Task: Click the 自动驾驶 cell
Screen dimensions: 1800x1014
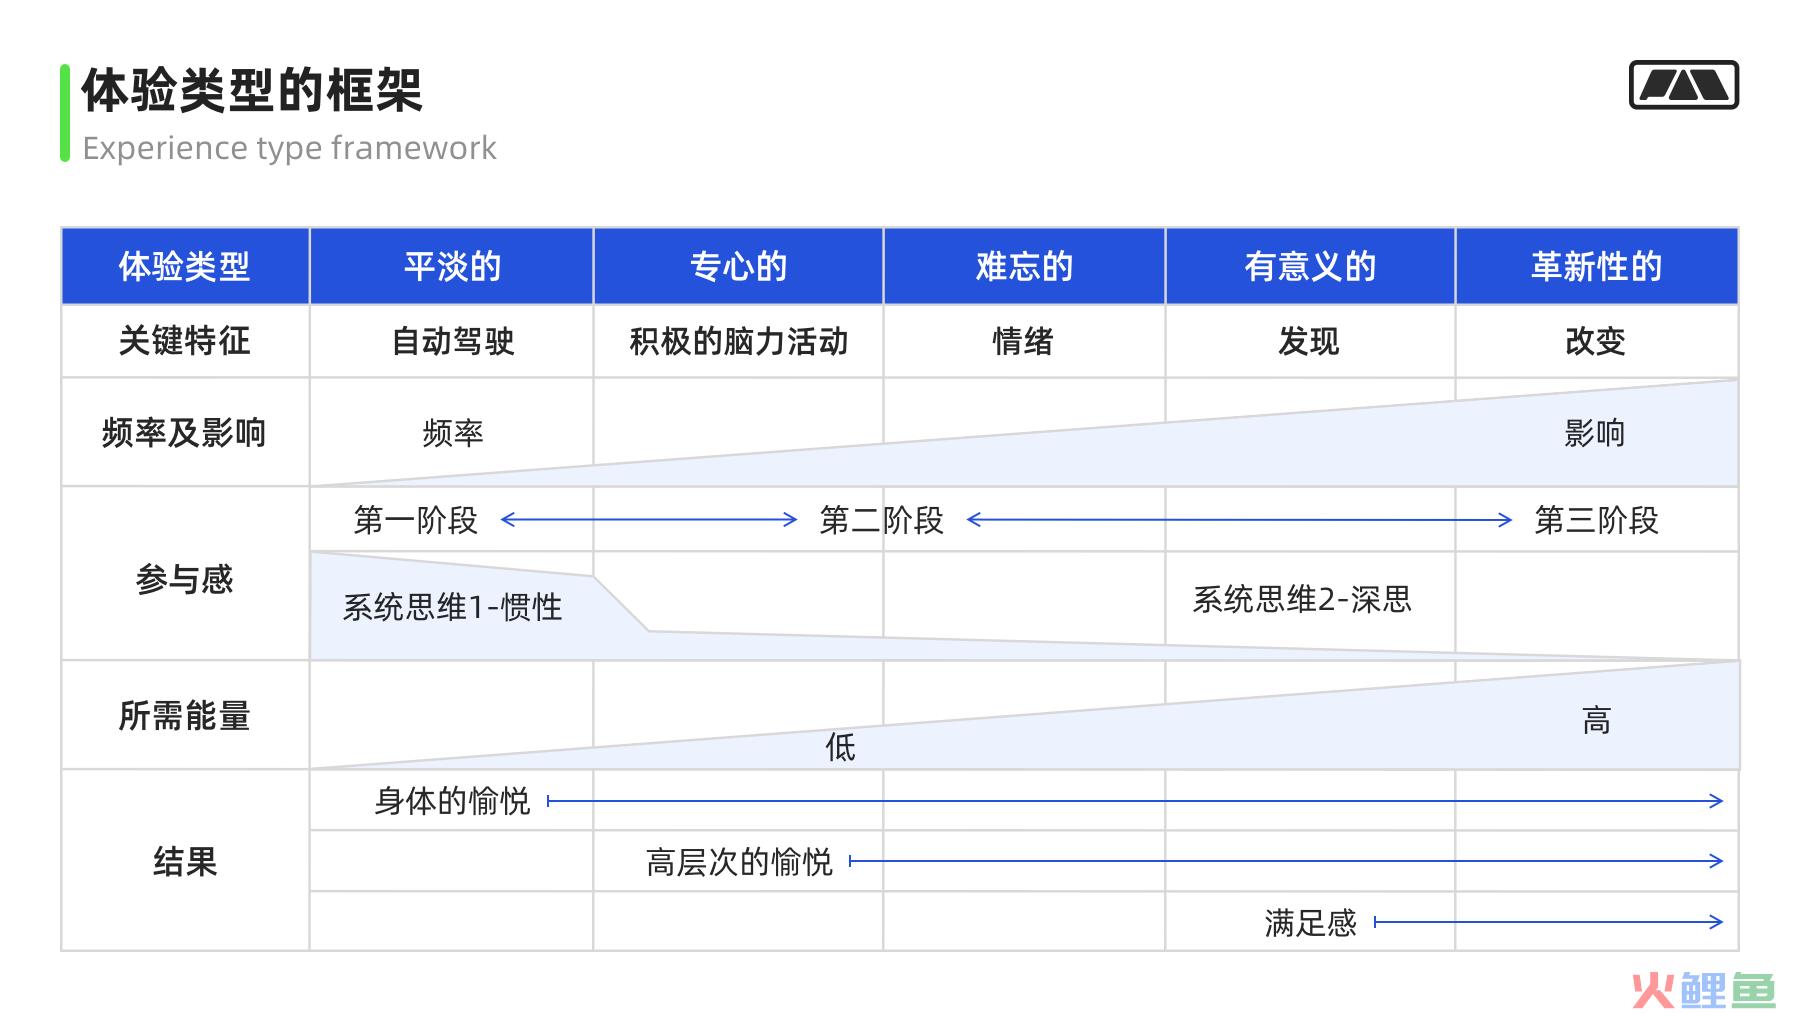Action: coord(452,341)
